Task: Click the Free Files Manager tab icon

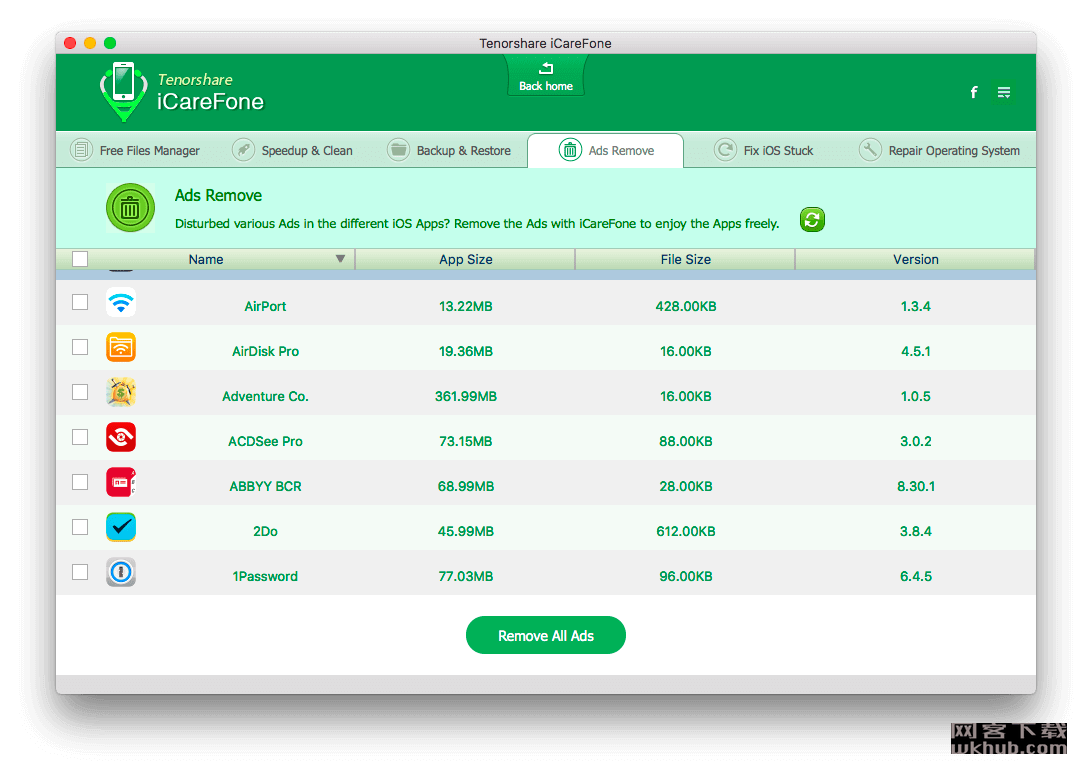Action: click(81, 150)
